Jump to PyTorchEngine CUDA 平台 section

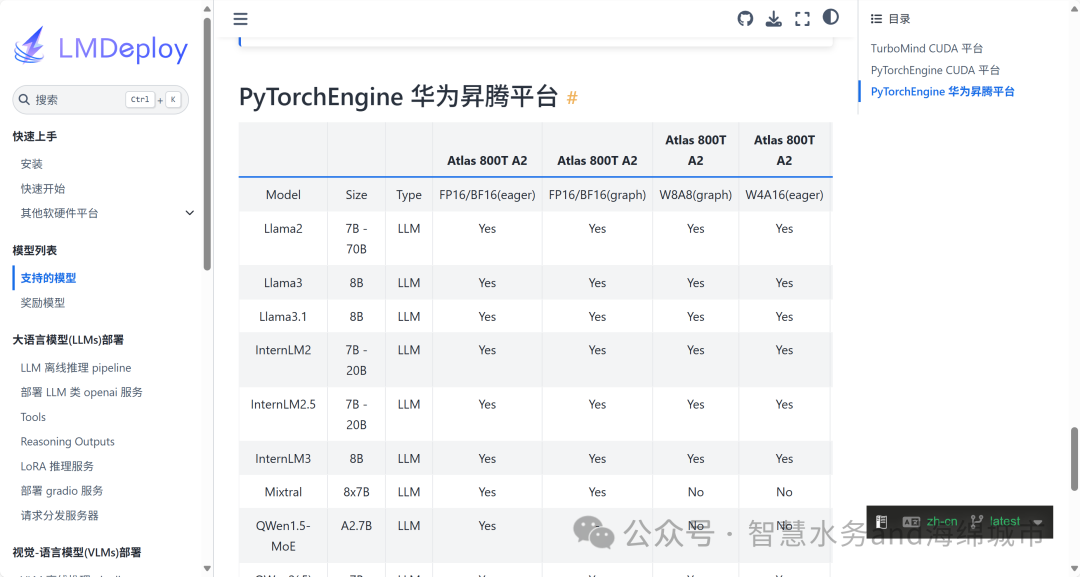[935, 70]
